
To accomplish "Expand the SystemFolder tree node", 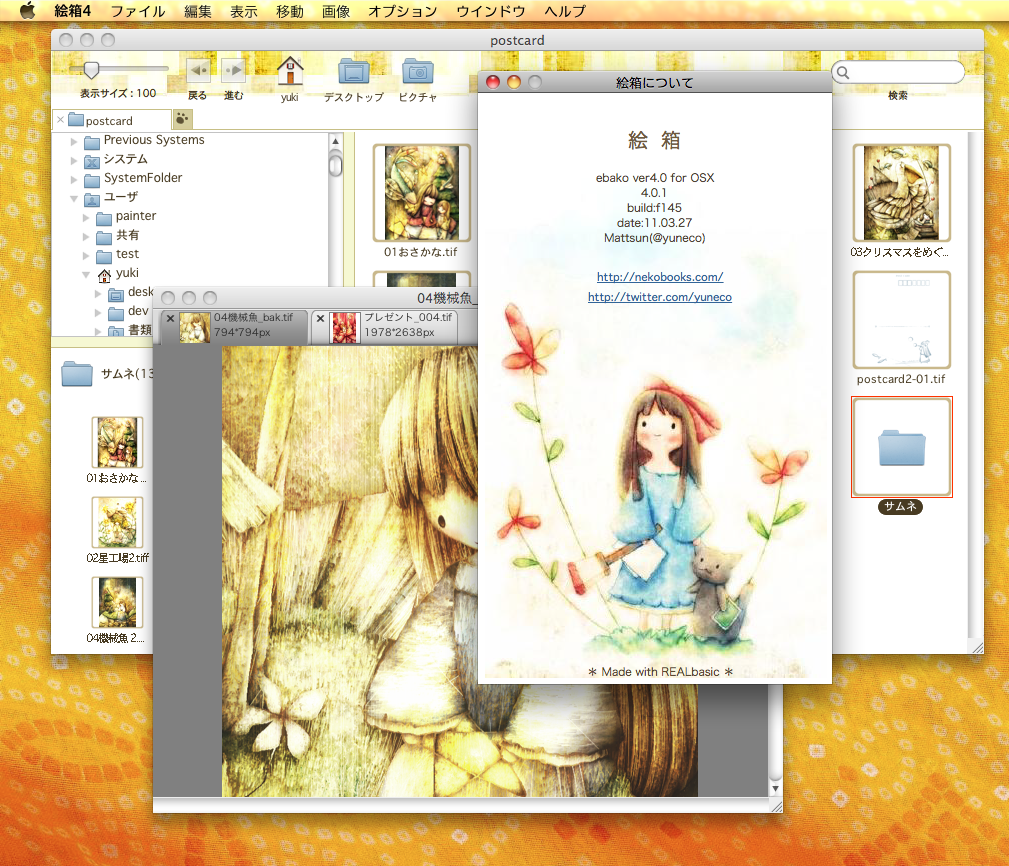I will pyautogui.click(x=74, y=179).
